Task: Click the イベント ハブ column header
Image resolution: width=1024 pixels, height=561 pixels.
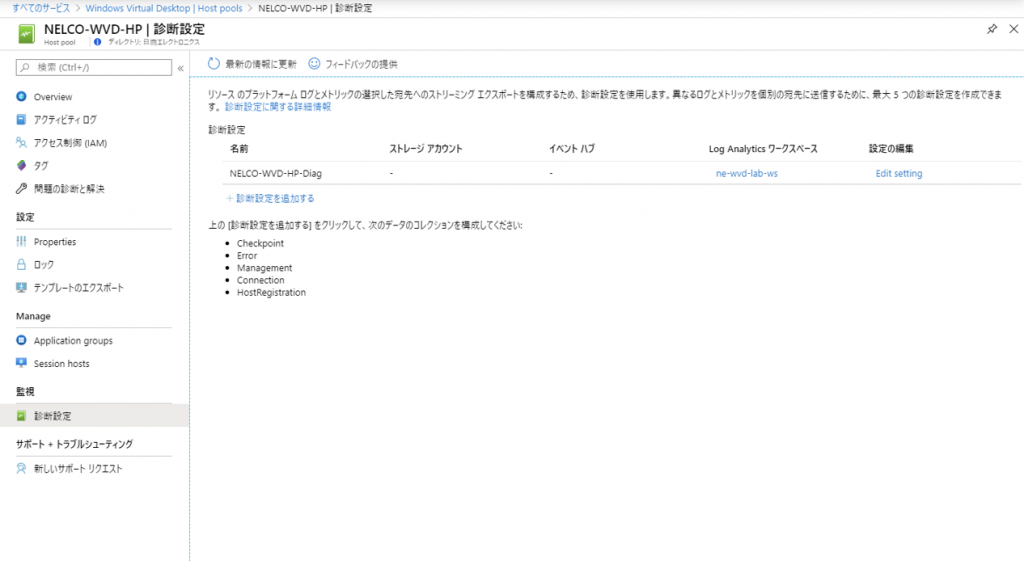Action: pyautogui.click(x=572, y=148)
